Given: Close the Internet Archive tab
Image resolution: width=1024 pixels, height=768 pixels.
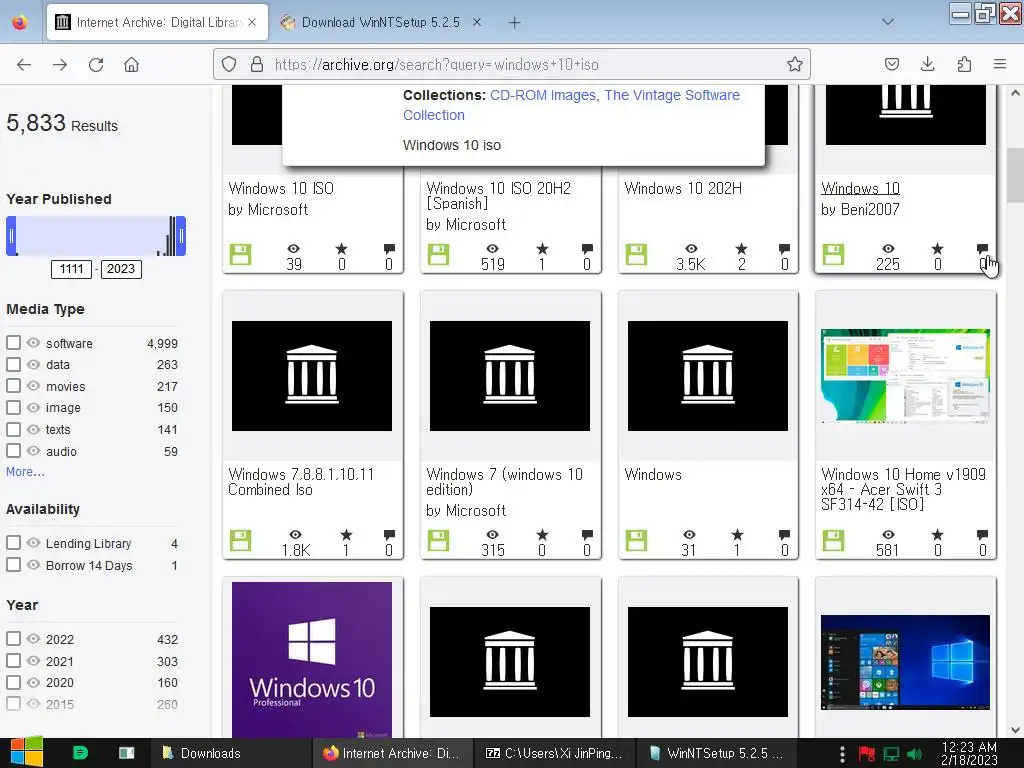Looking at the screenshot, I should [x=252, y=22].
